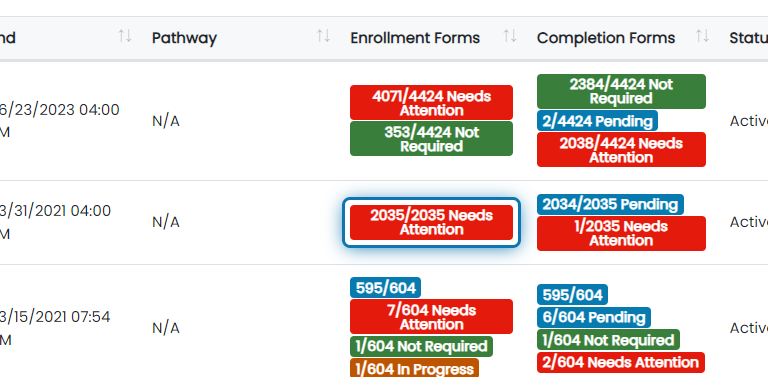
Task: Open the 2038/4424 Needs Attention completion badge
Action: click(x=621, y=150)
